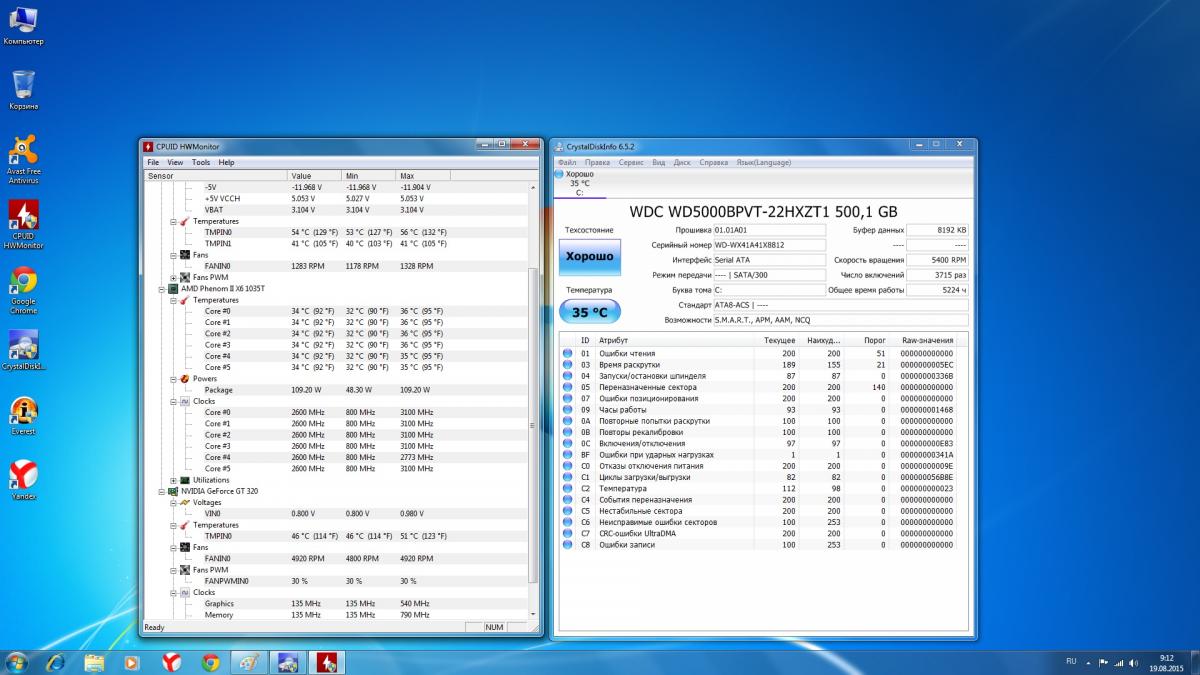Screen dimensions: 1200x675
Task: Switch to CrystalDiskInfo taskbar button
Action: 287,662
